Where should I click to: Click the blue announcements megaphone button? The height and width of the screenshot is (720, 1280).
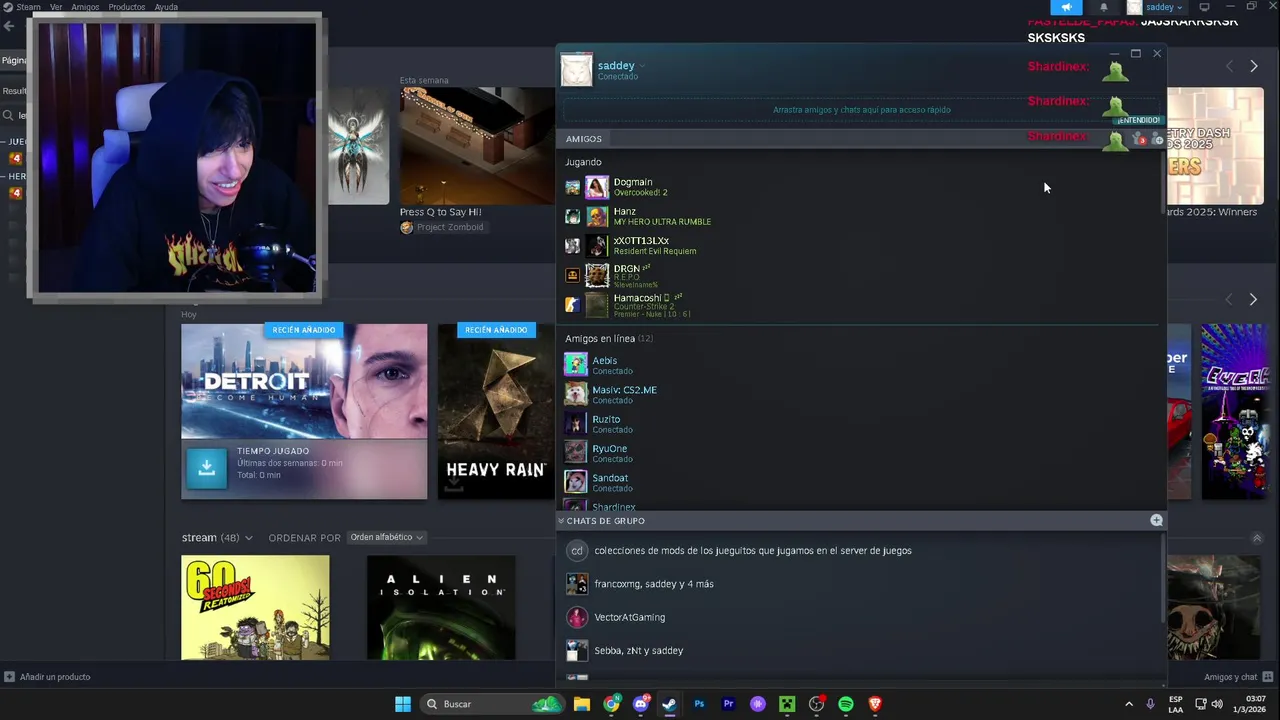click(1066, 7)
